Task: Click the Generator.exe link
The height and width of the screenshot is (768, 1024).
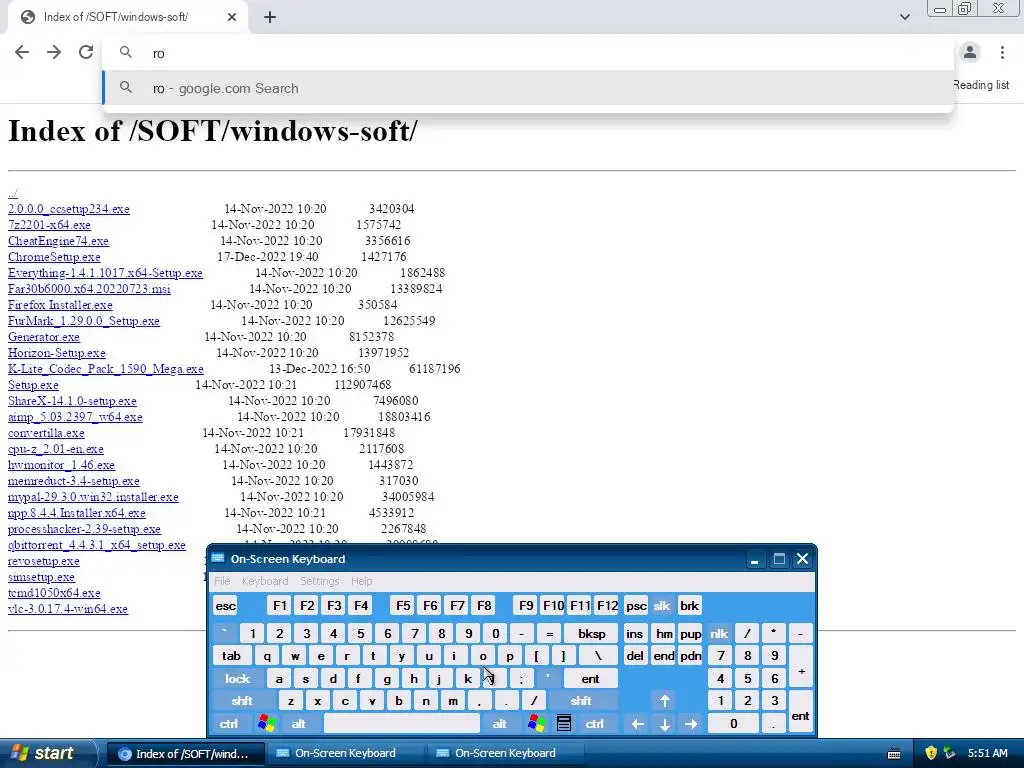Action: (44, 337)
